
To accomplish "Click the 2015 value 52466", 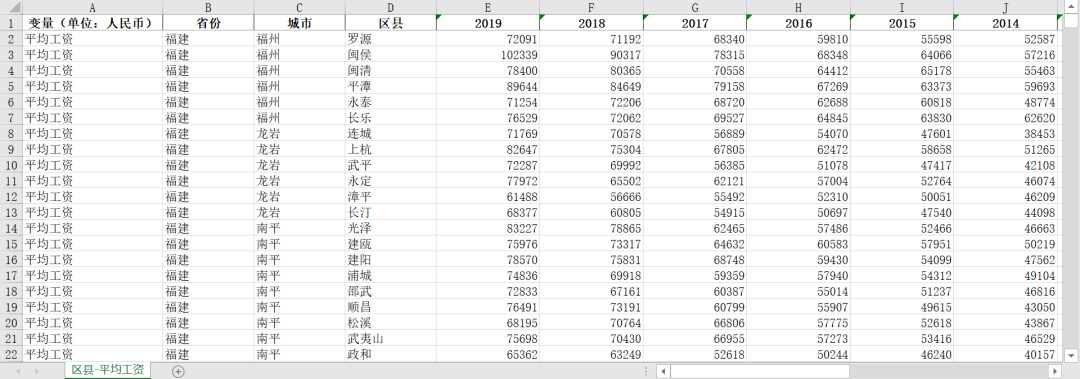I will coord(902,228).
